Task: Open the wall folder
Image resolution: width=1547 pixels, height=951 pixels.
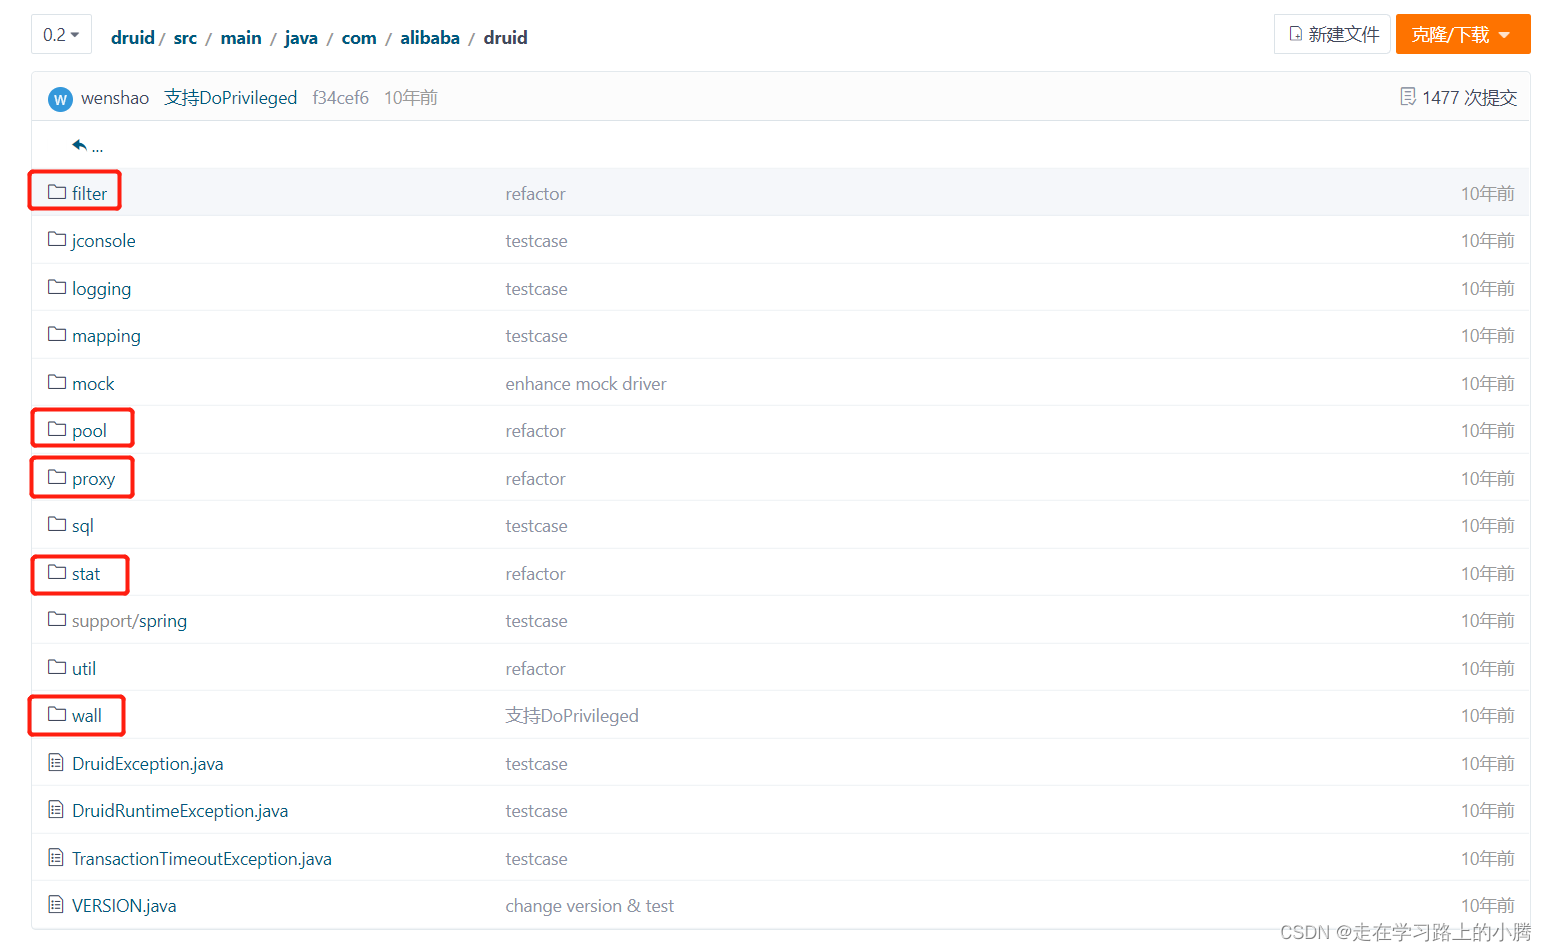Action: point(87,716)
